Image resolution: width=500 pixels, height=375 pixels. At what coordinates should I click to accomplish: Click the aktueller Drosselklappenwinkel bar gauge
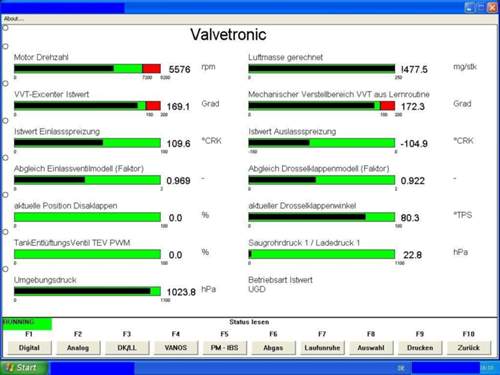point(322,217)
